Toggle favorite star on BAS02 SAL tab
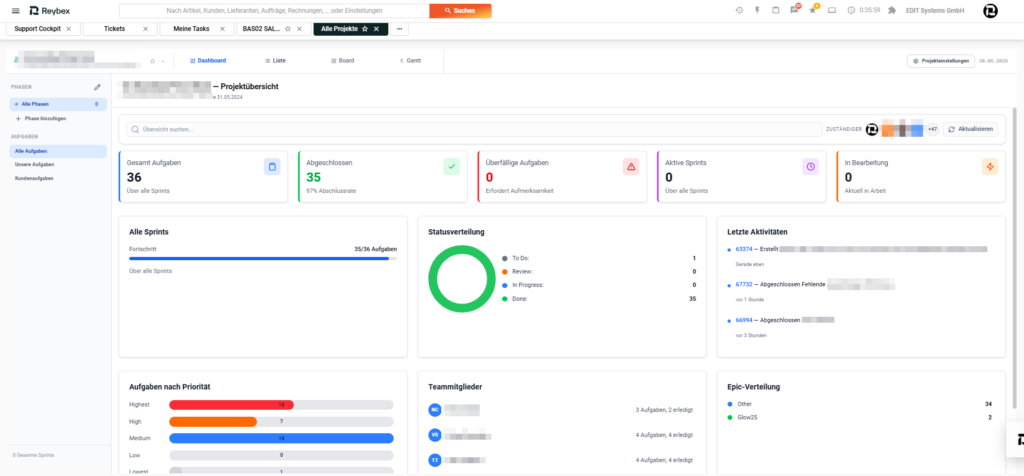Image resolution: width=1024 pixels, height=476 pixels. tap(288, 29)
